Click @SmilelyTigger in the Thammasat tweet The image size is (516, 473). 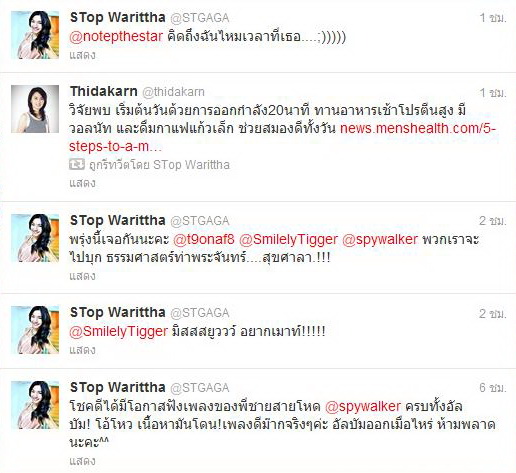point(288,239)
